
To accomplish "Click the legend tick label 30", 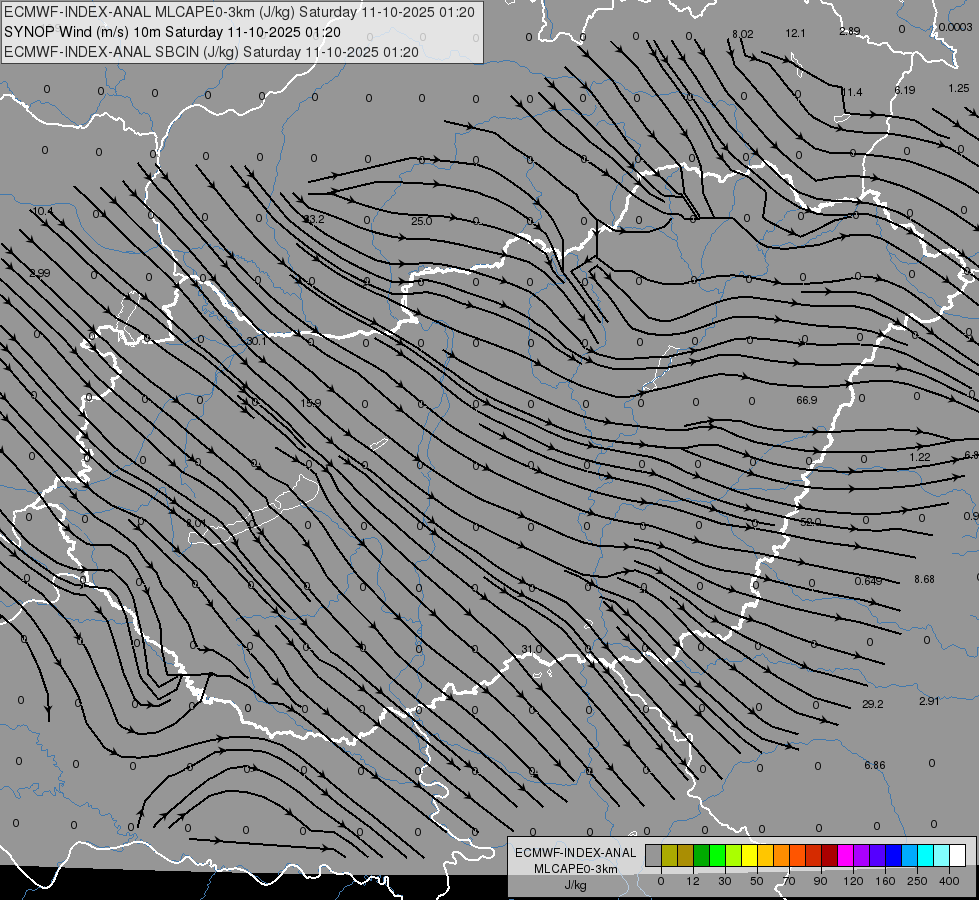I will 724,881.
